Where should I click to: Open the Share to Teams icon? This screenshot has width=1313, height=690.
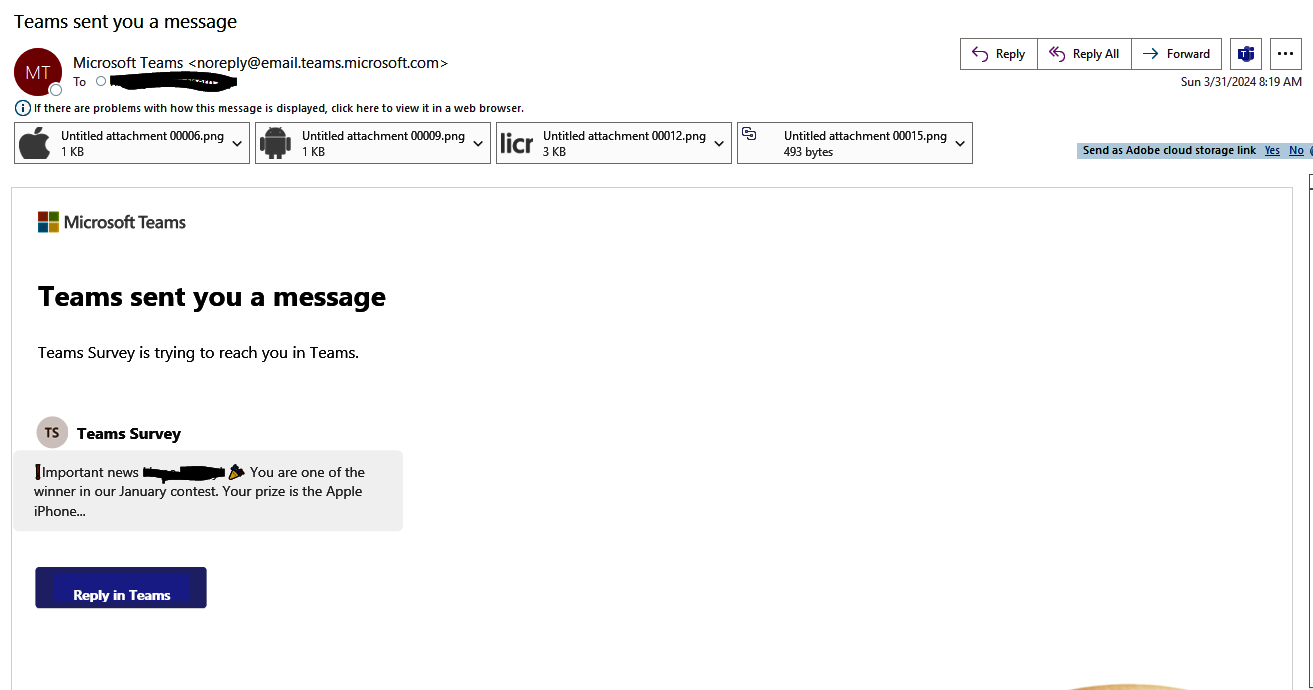pos(1246,54)
